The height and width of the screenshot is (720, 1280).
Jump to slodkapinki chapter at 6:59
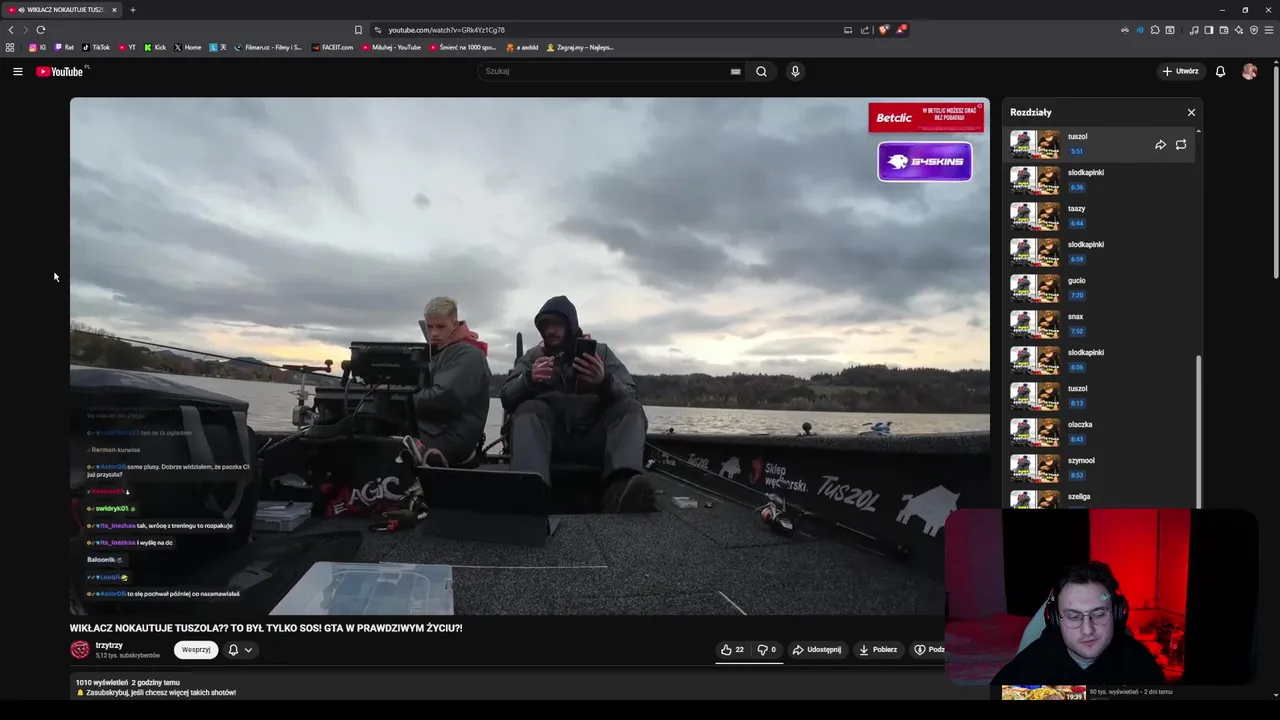click(1100, 252)
